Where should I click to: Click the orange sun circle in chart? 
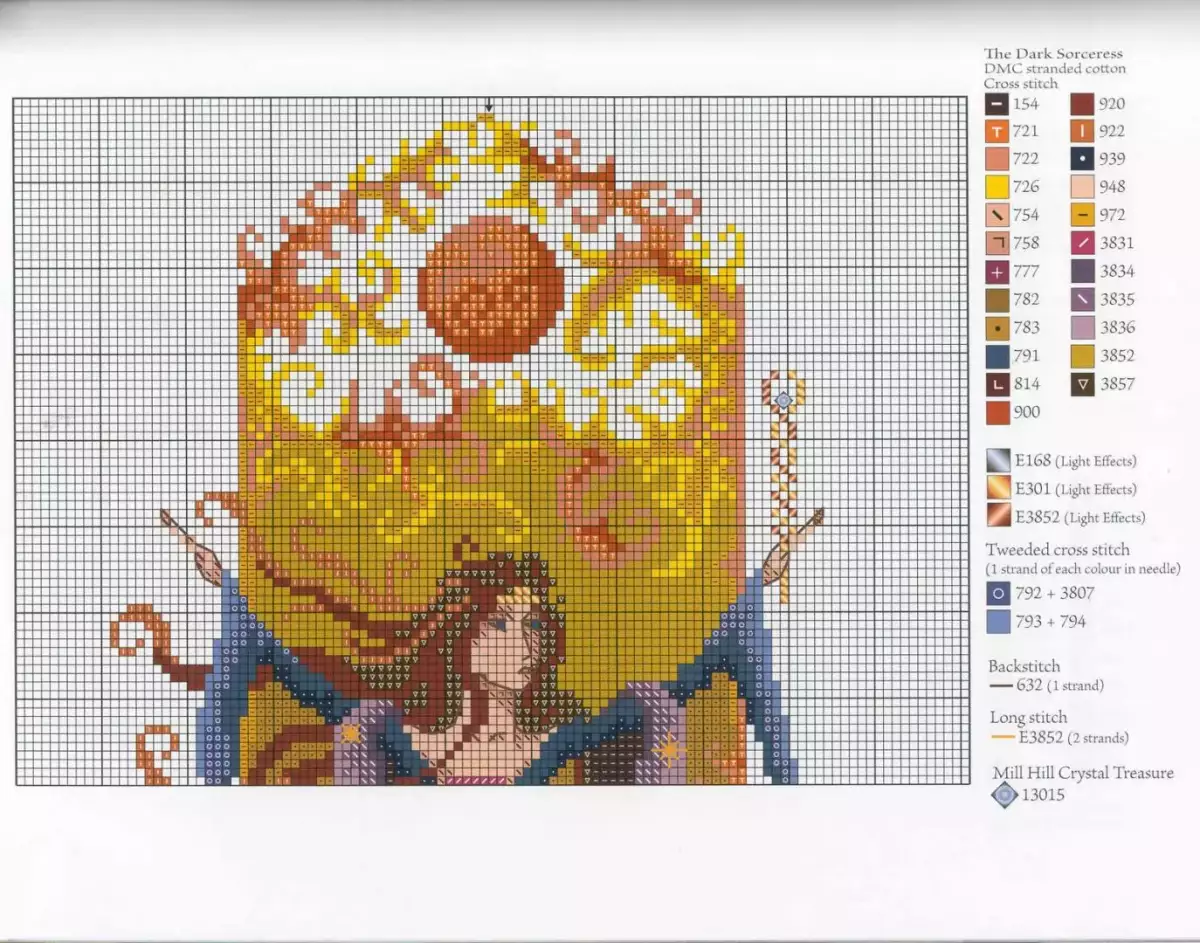[x=490, y=275]
